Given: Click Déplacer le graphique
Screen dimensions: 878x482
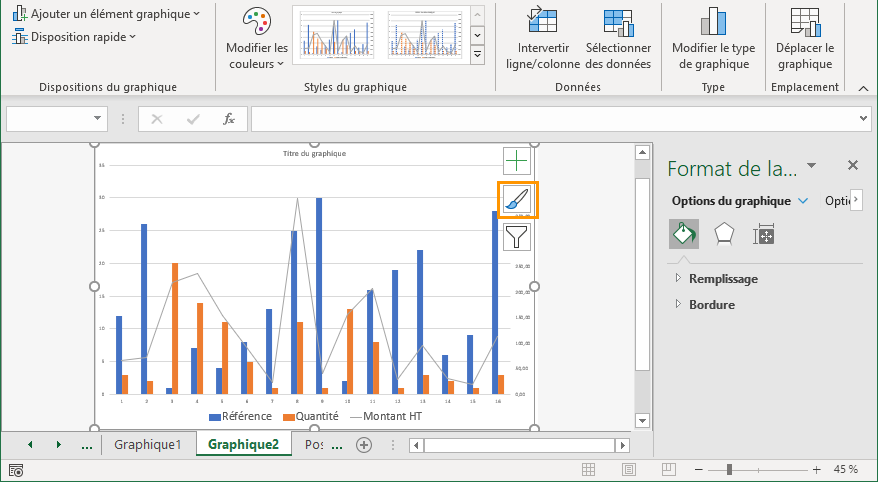Looking at the screenshot, I should (x=805, y=40).
